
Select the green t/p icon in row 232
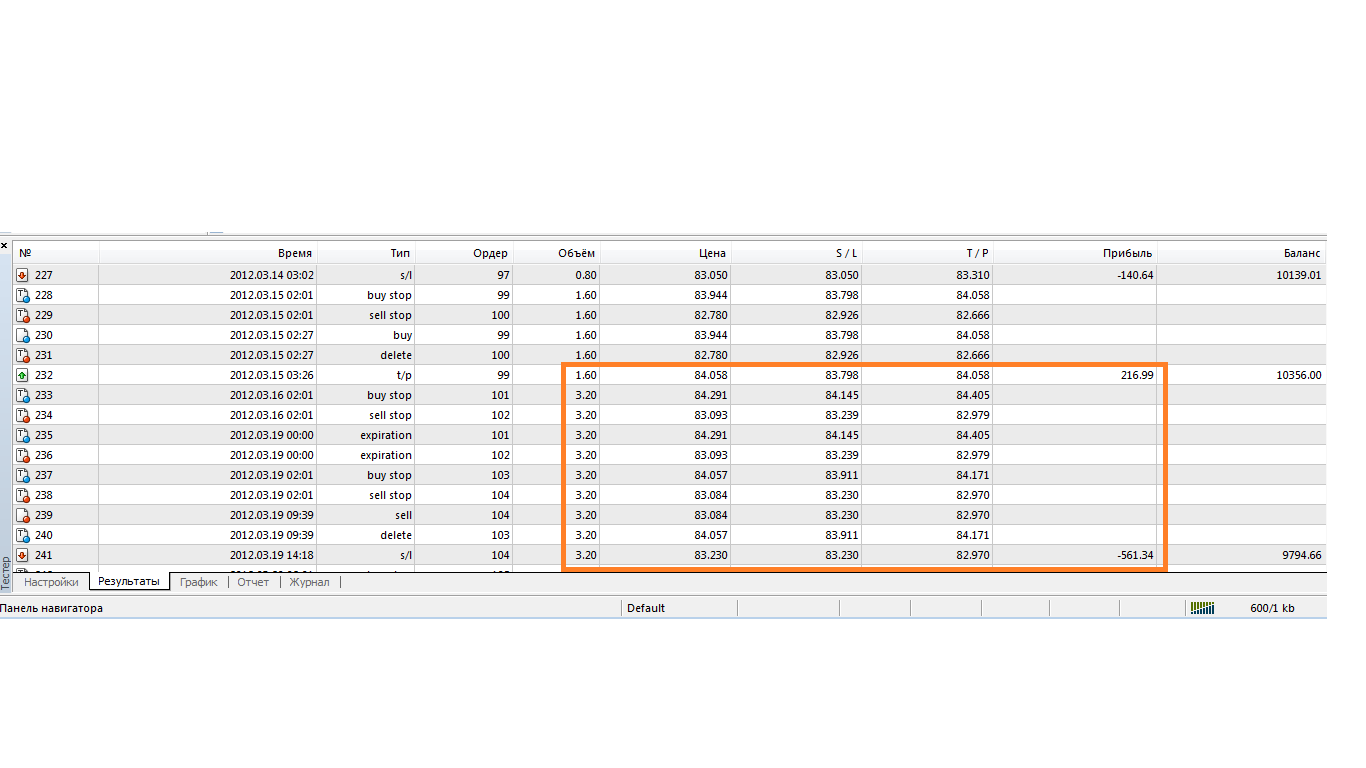point(22,375)
